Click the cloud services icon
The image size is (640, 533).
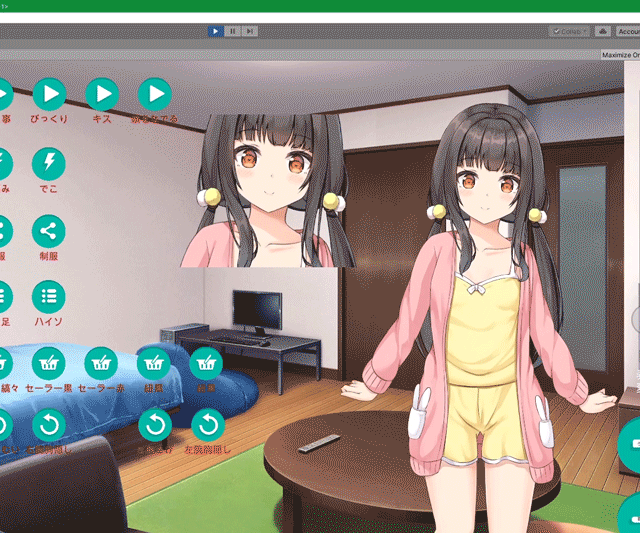[603, 31]
